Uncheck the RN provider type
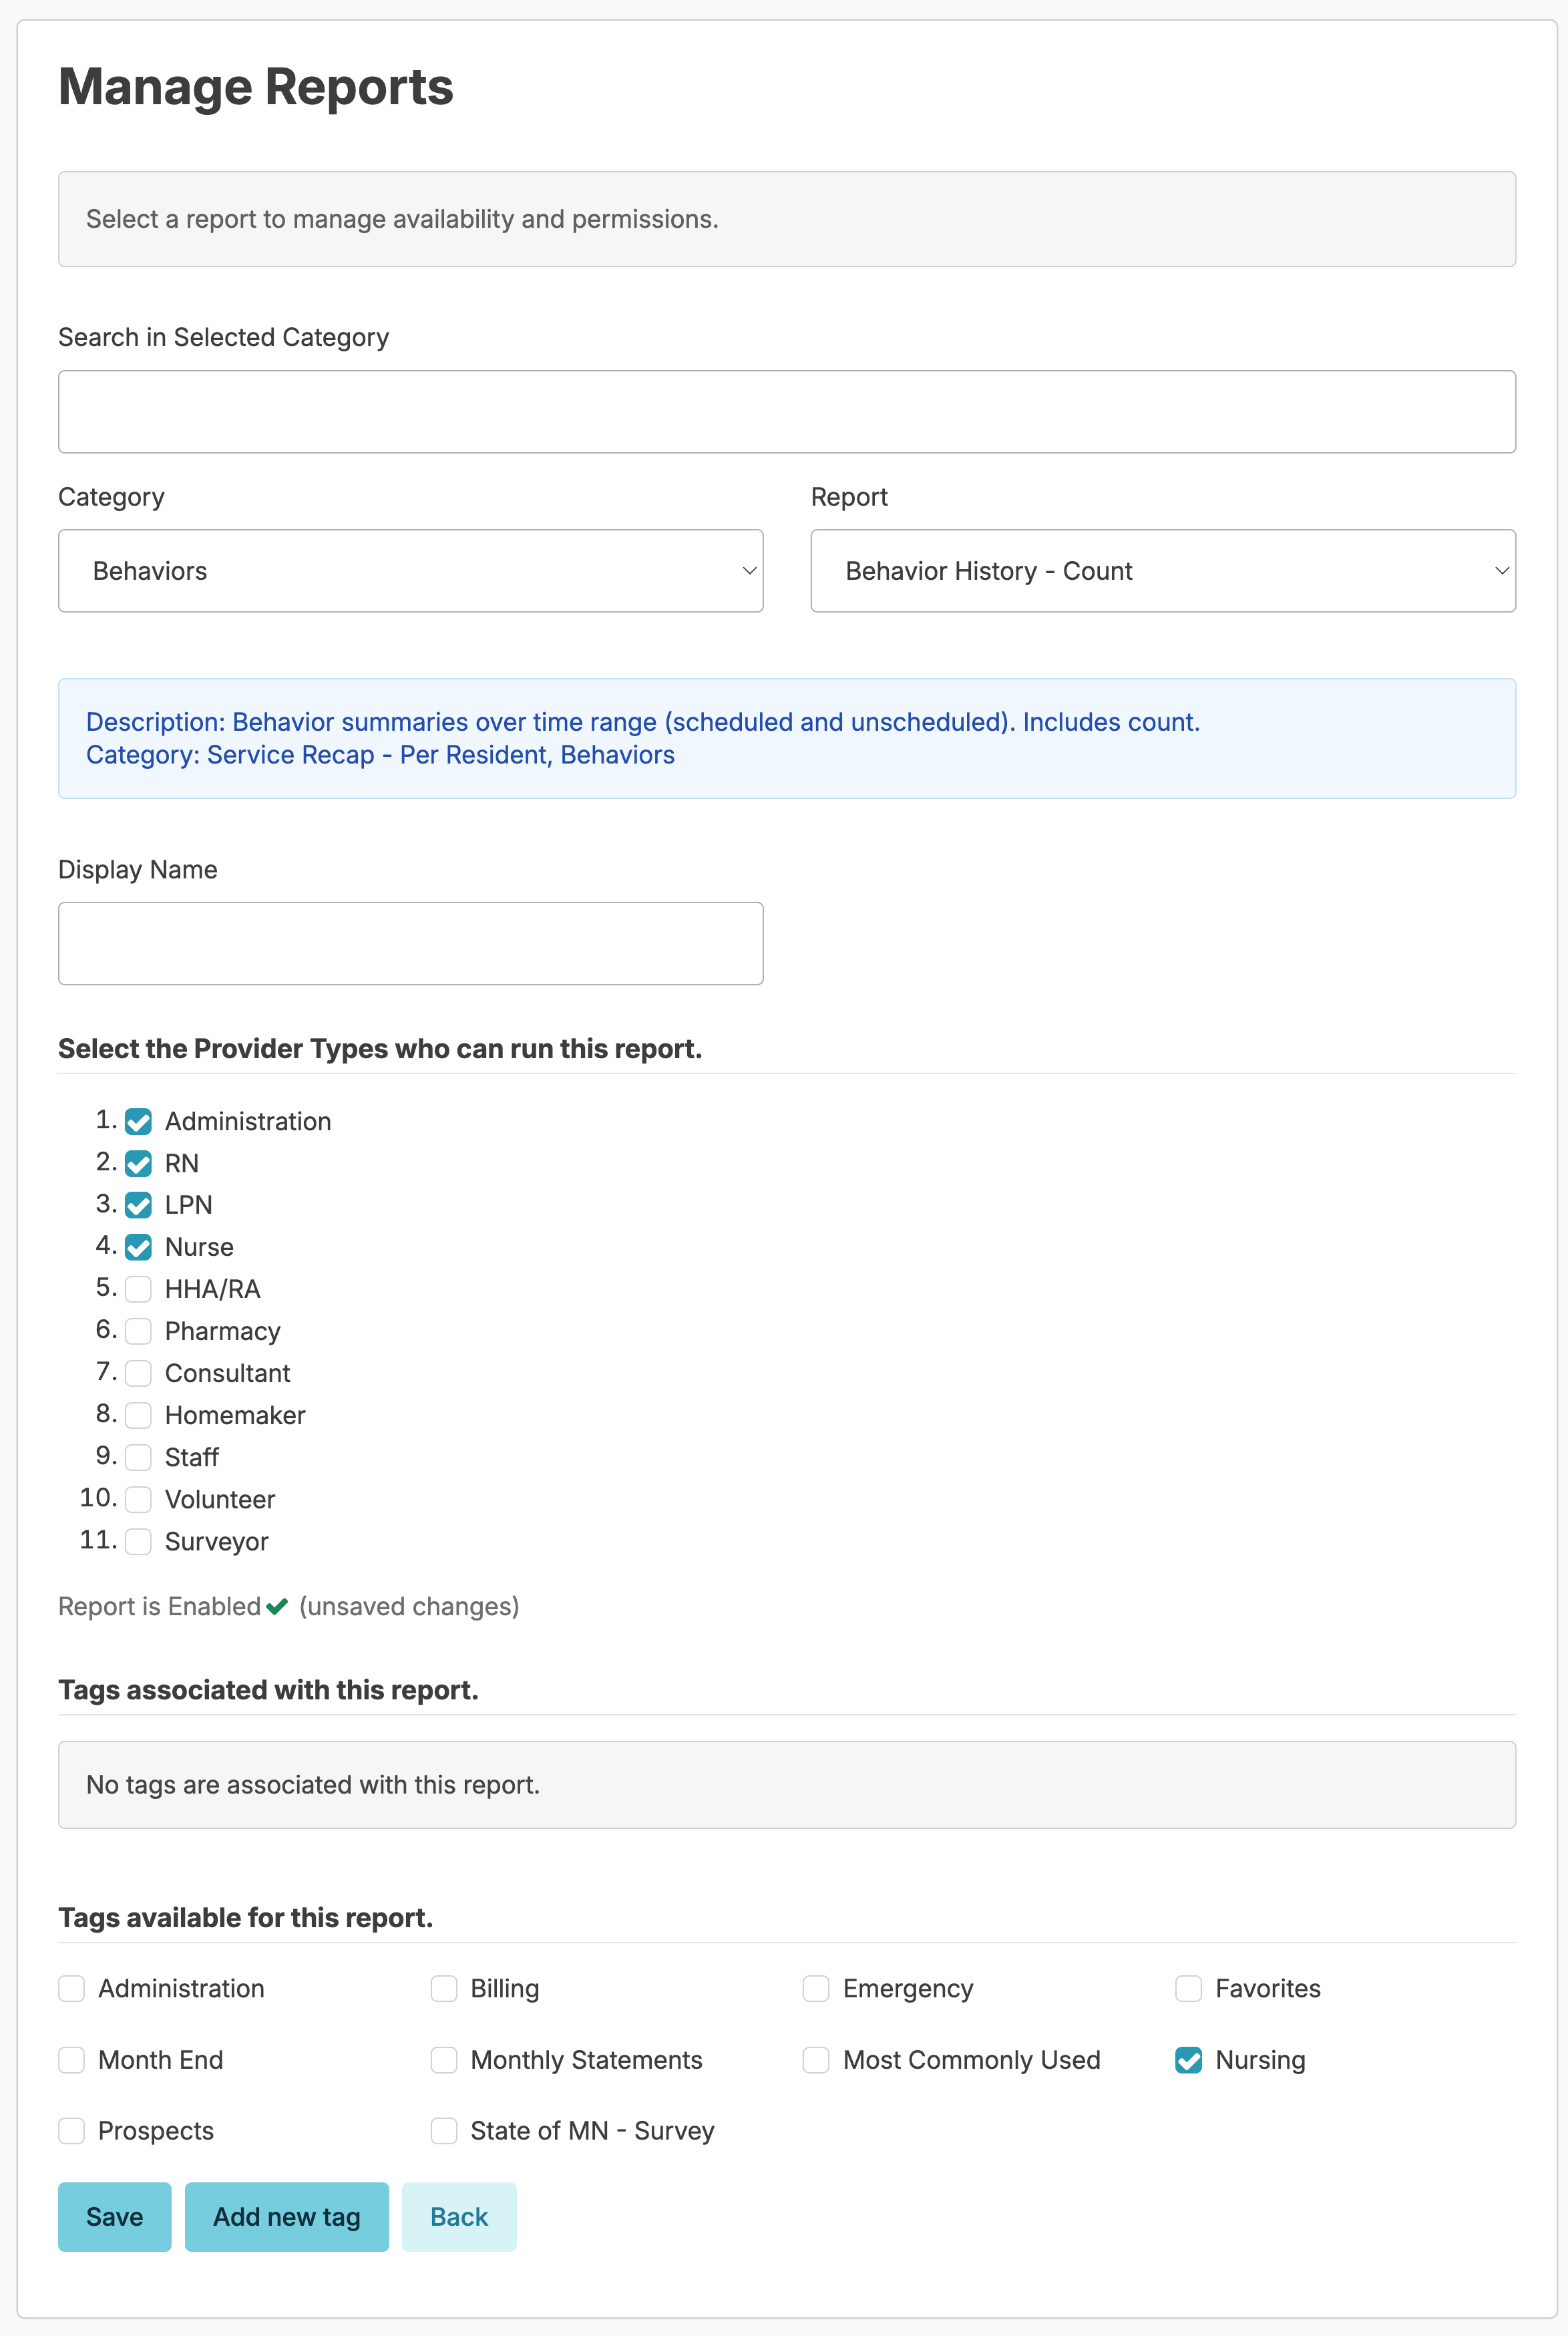This screenshot has height=2336, width=1568. click(139, 1164)
